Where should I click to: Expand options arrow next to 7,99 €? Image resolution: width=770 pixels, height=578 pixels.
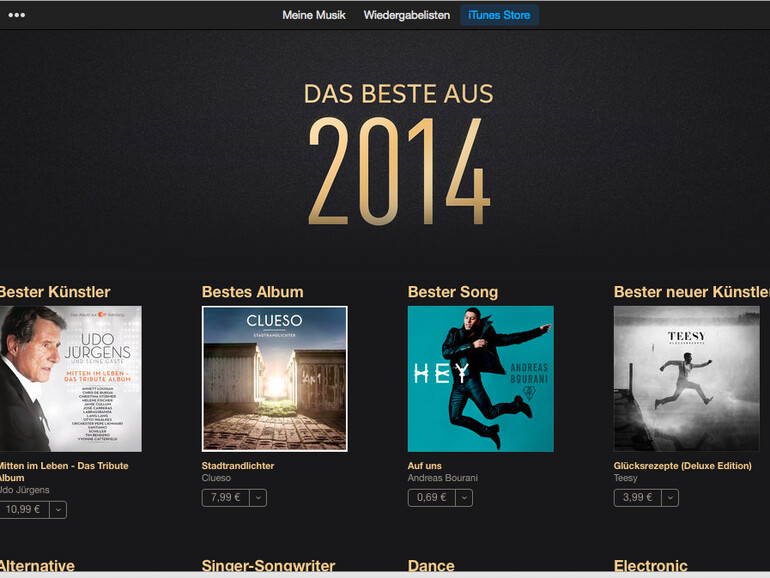pos(258,497)
